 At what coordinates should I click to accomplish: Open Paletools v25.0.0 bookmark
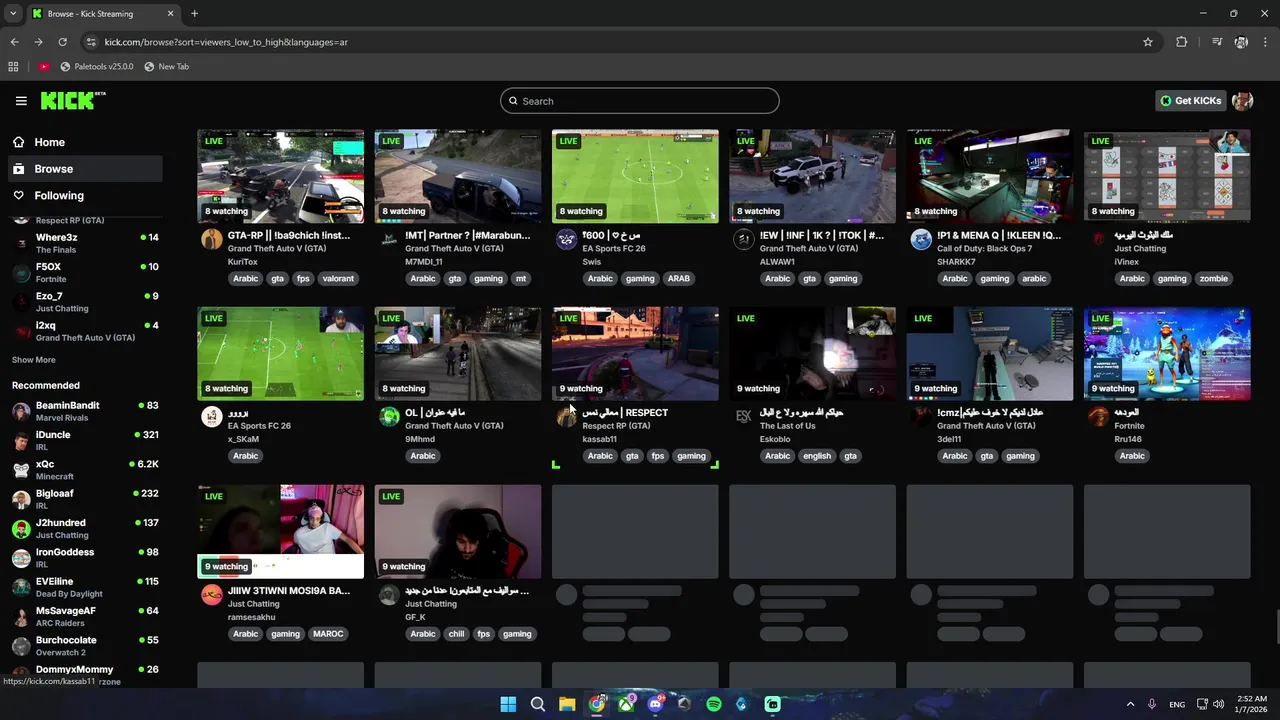point(96,66)
